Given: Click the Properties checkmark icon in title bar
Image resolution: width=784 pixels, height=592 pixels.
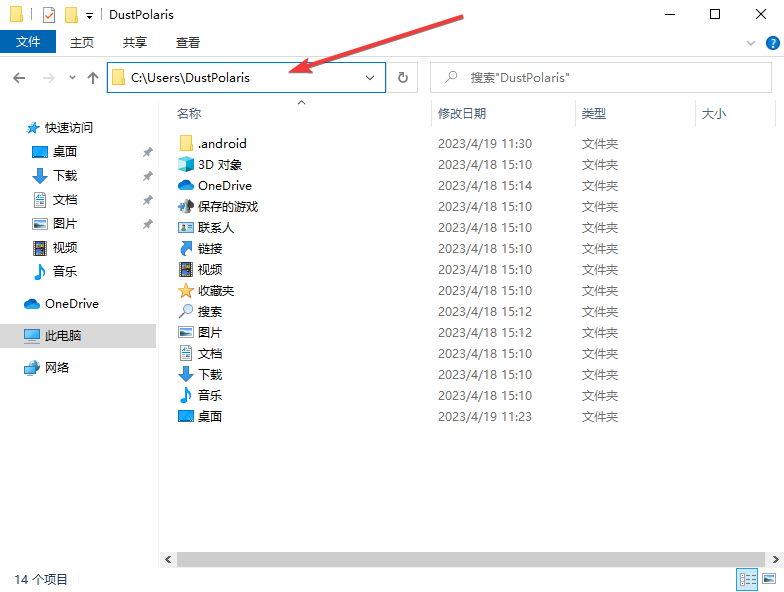Looking at the screenshot, I should (49, 15).
